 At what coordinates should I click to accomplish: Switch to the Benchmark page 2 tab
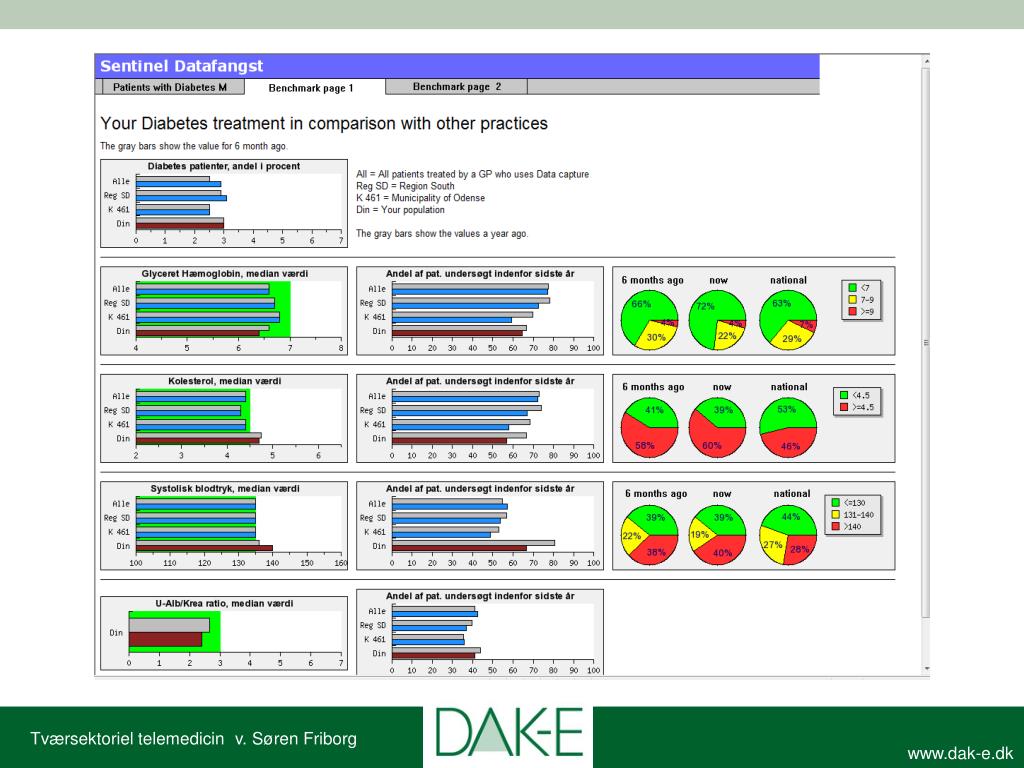[x=456, y=87]
